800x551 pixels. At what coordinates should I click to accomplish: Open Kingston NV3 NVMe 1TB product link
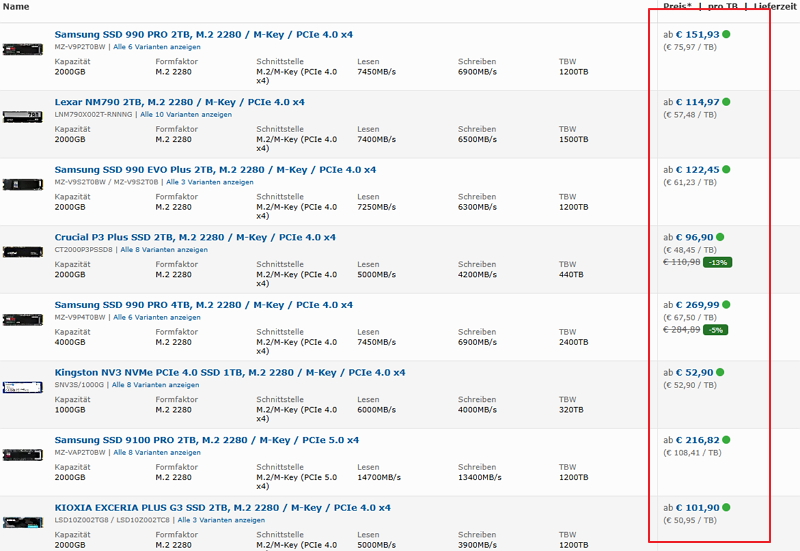coord(230,372)
